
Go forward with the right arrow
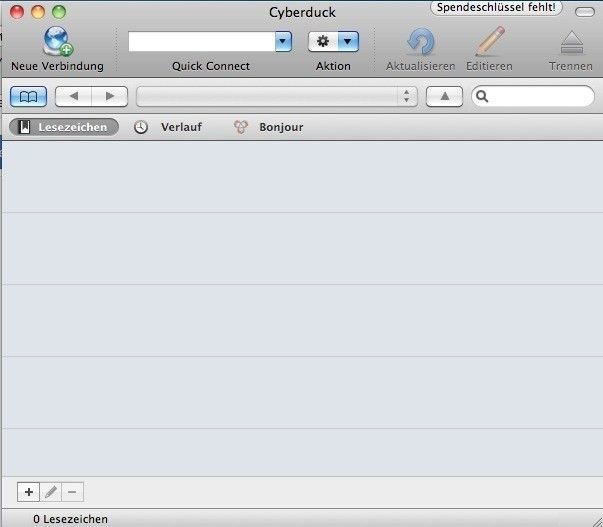[110, 96]
